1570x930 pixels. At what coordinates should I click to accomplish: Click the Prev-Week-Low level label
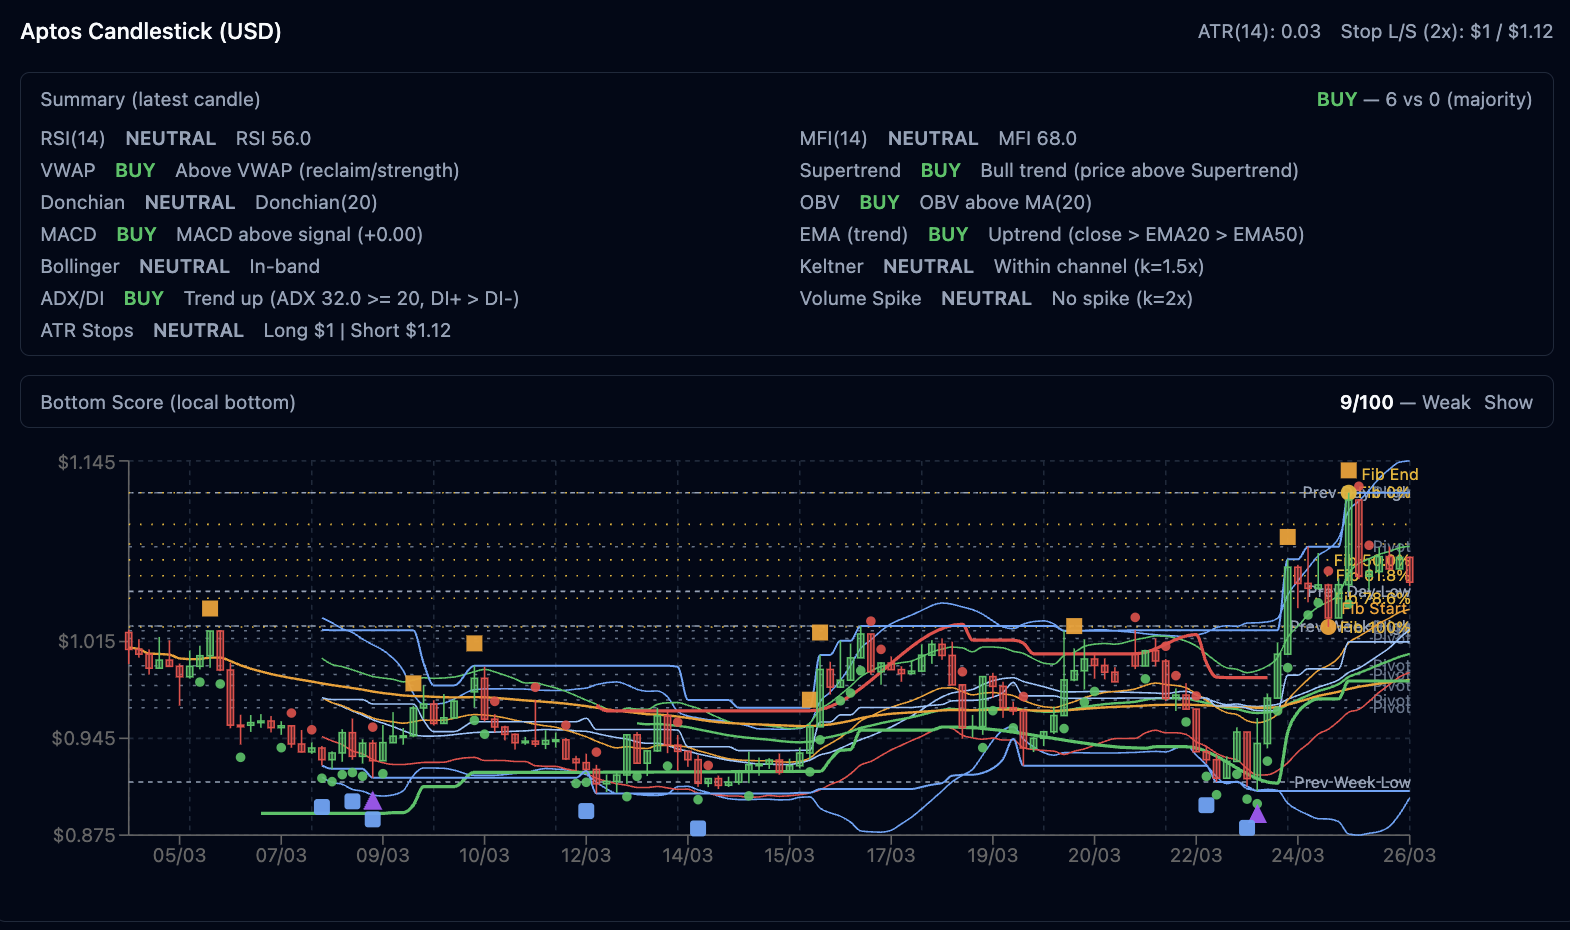(1351, 782)
